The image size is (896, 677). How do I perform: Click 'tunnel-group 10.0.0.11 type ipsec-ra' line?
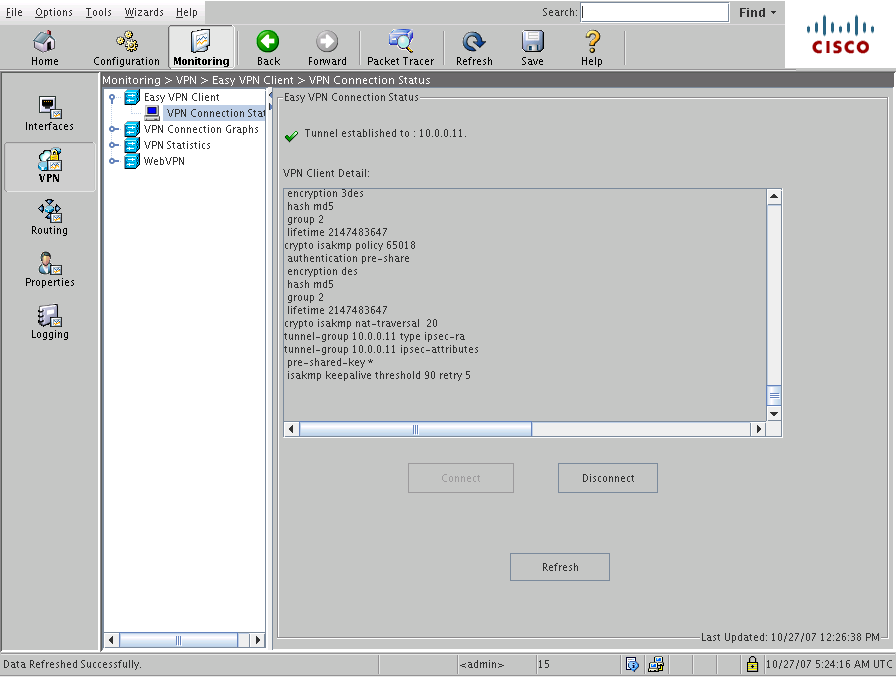374,337
